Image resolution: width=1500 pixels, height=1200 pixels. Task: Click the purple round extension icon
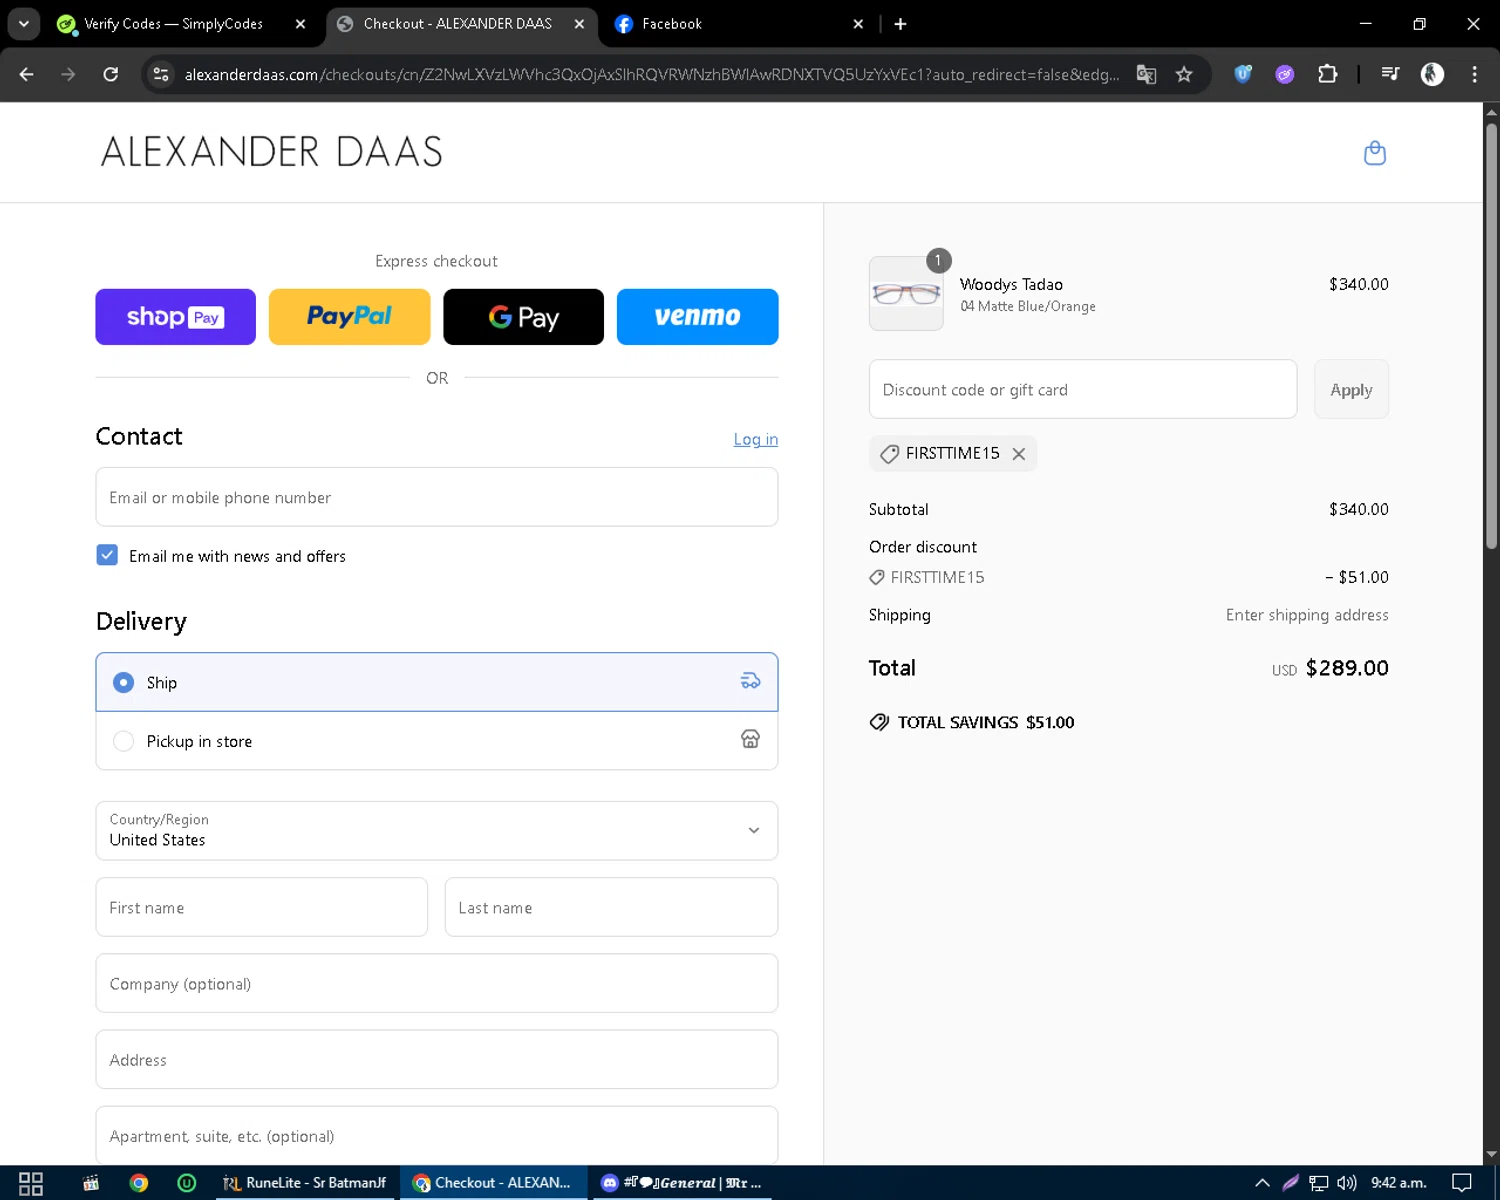tap(1285, 74)
